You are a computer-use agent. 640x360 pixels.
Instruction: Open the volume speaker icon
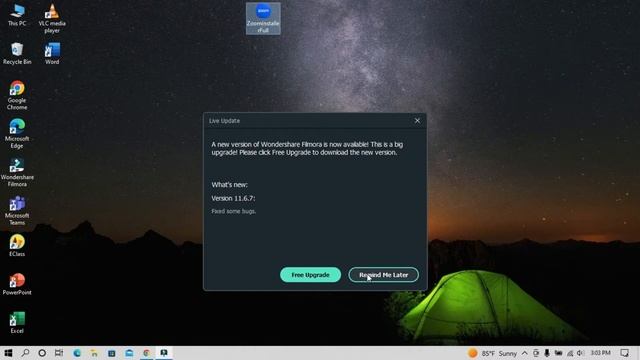580,353
